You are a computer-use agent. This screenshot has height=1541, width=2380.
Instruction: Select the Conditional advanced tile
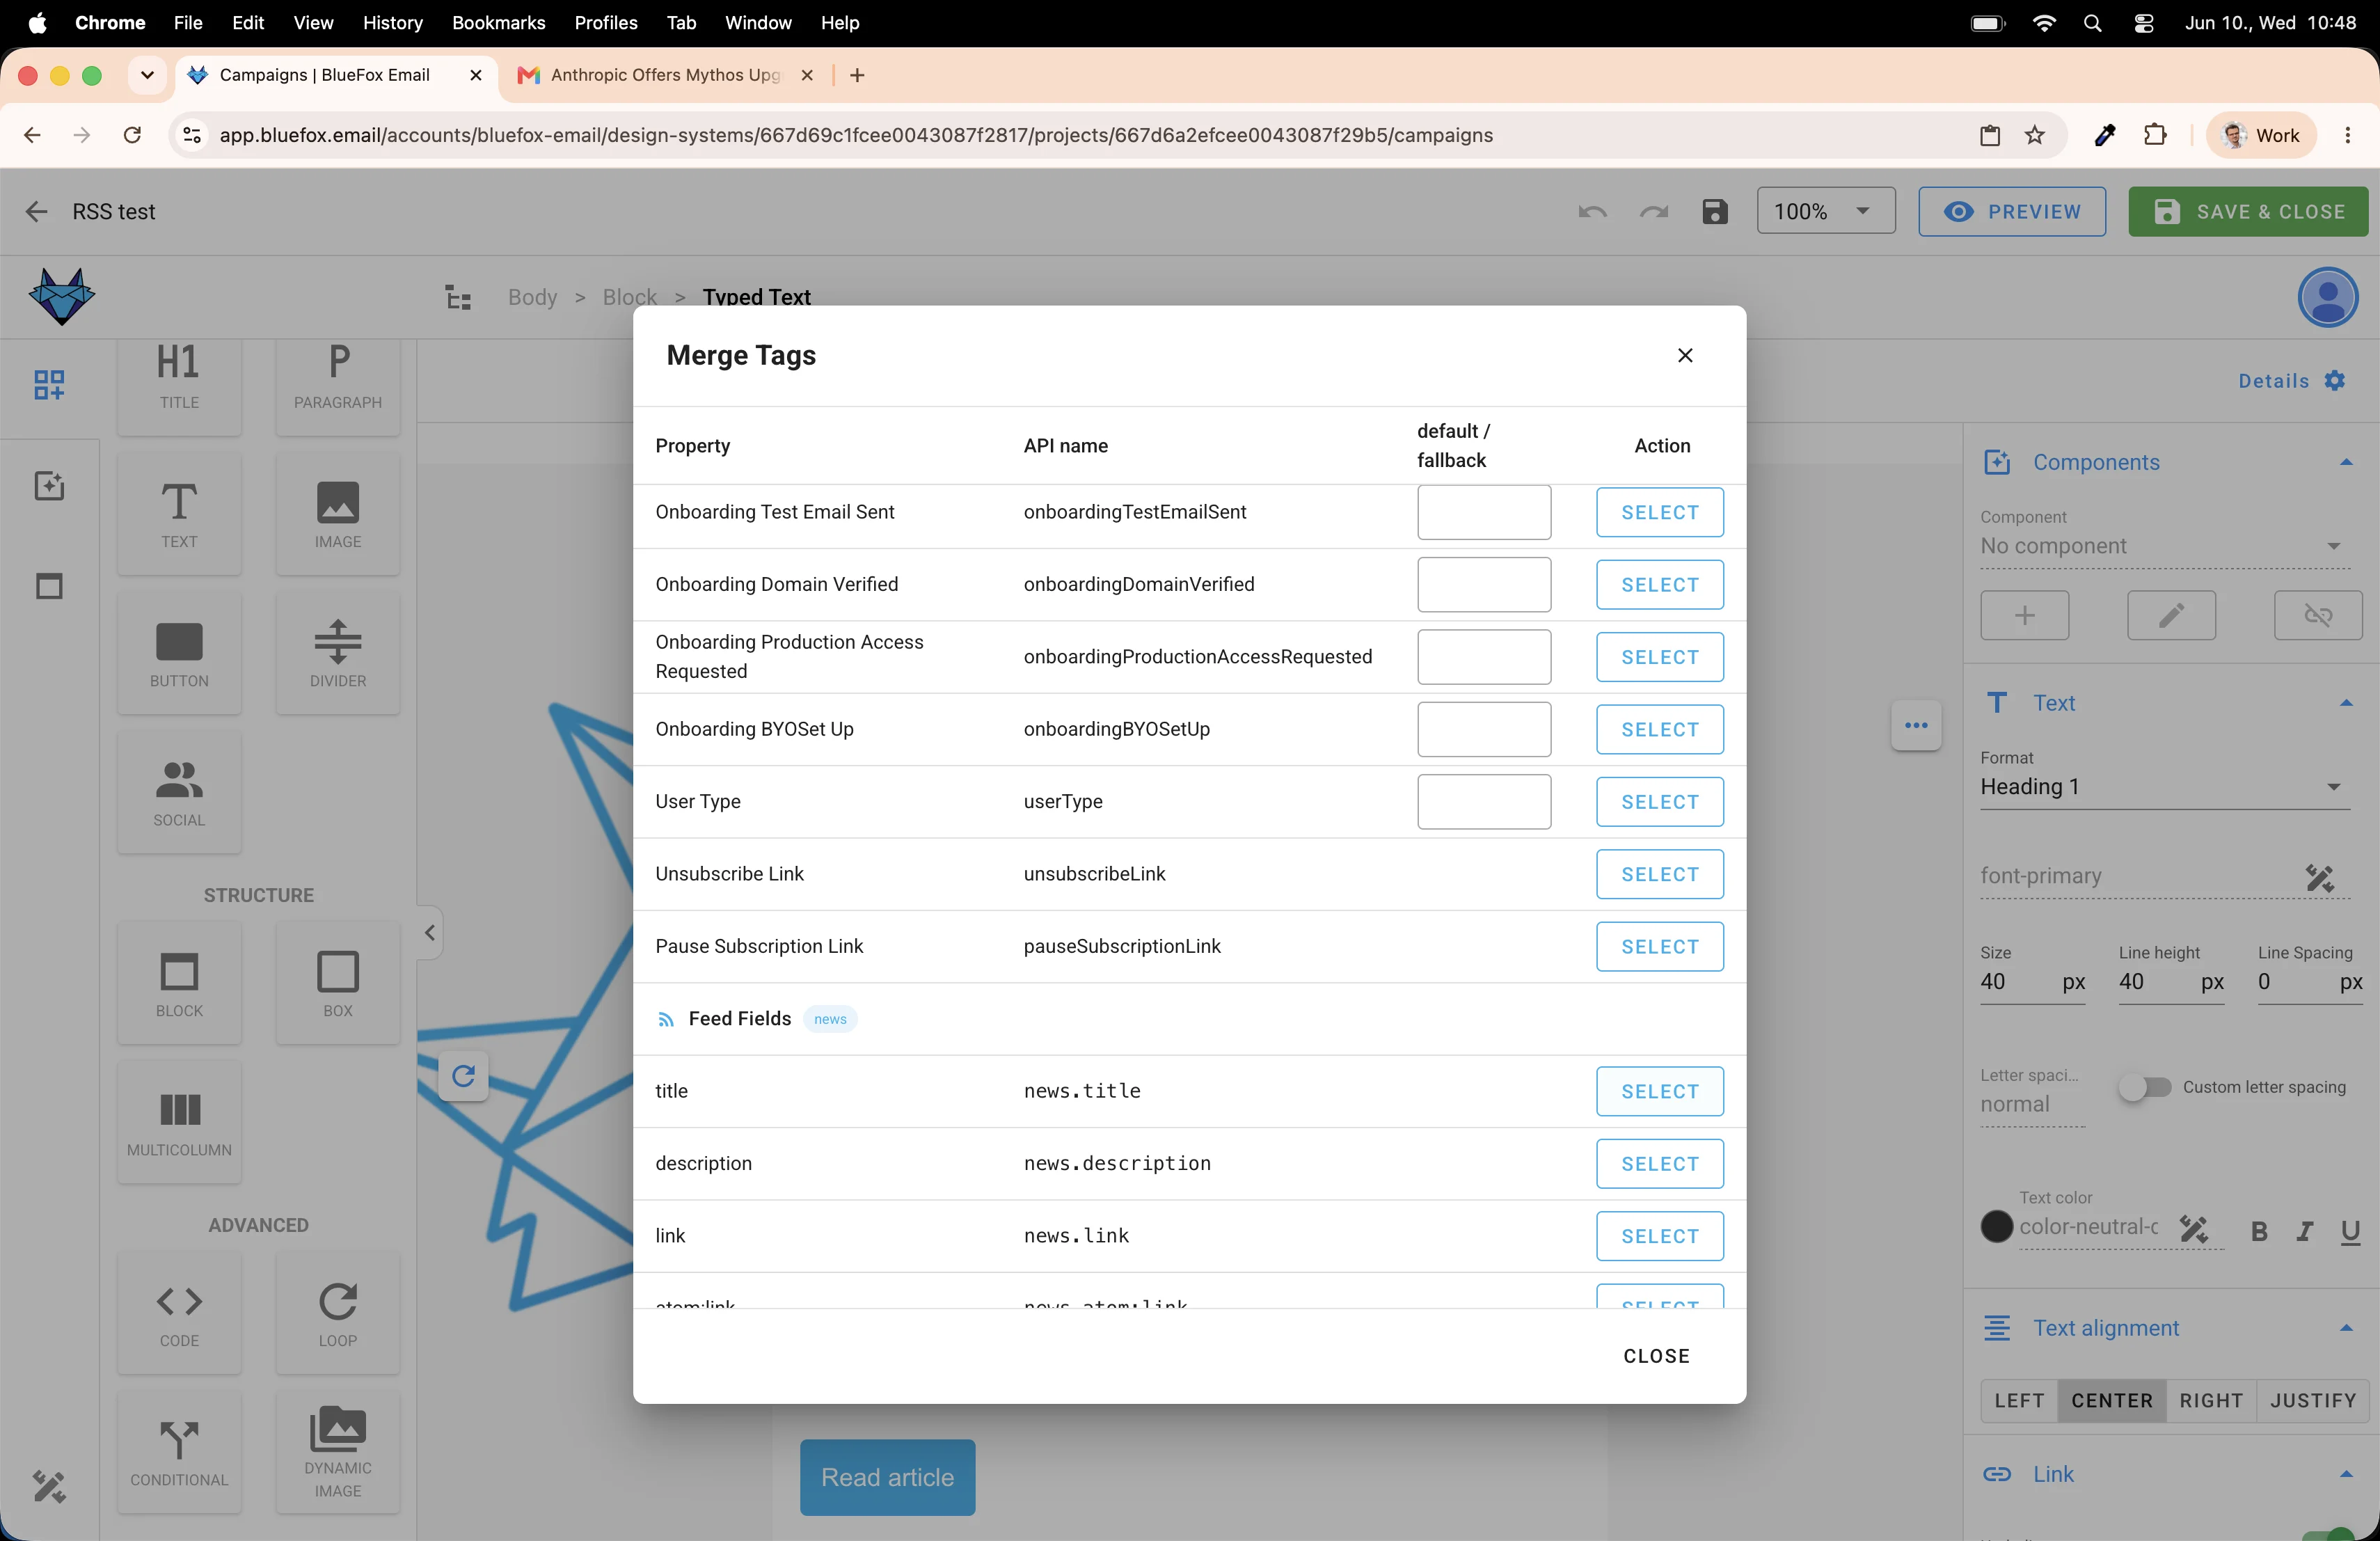click(179, 1452)
